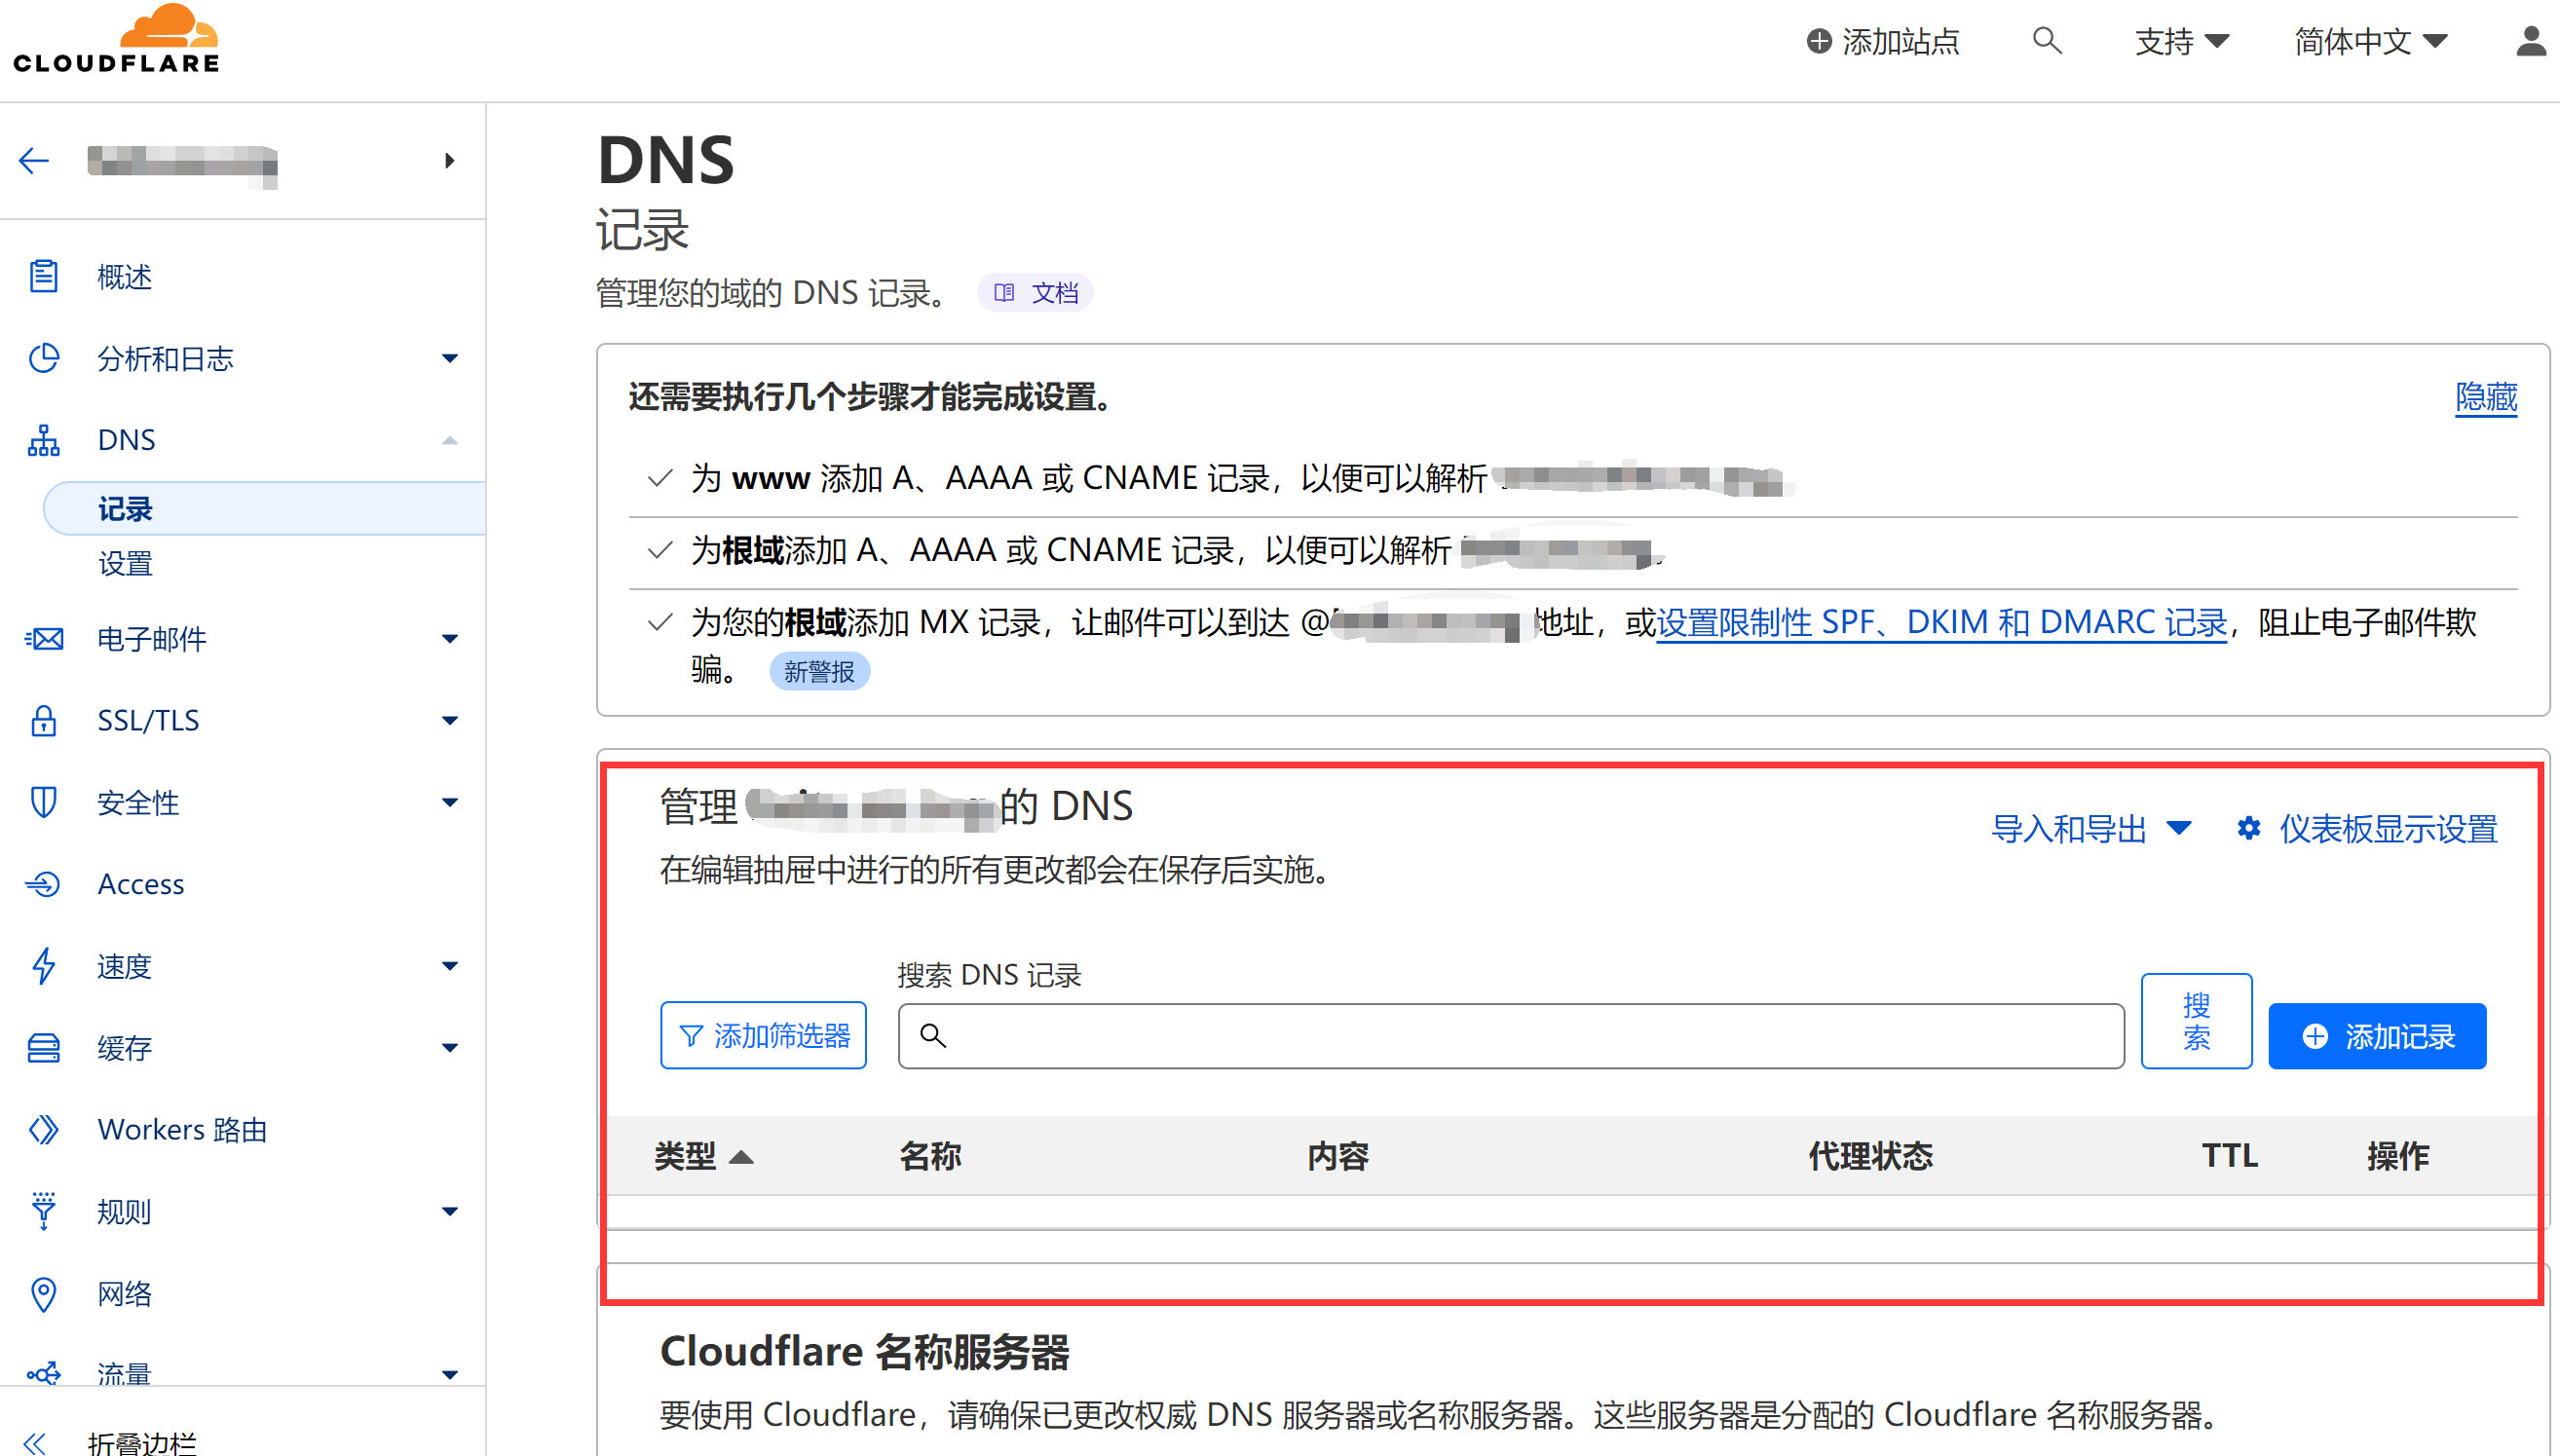Click the Speed lightning bolt icon

[x=43, y=966]
